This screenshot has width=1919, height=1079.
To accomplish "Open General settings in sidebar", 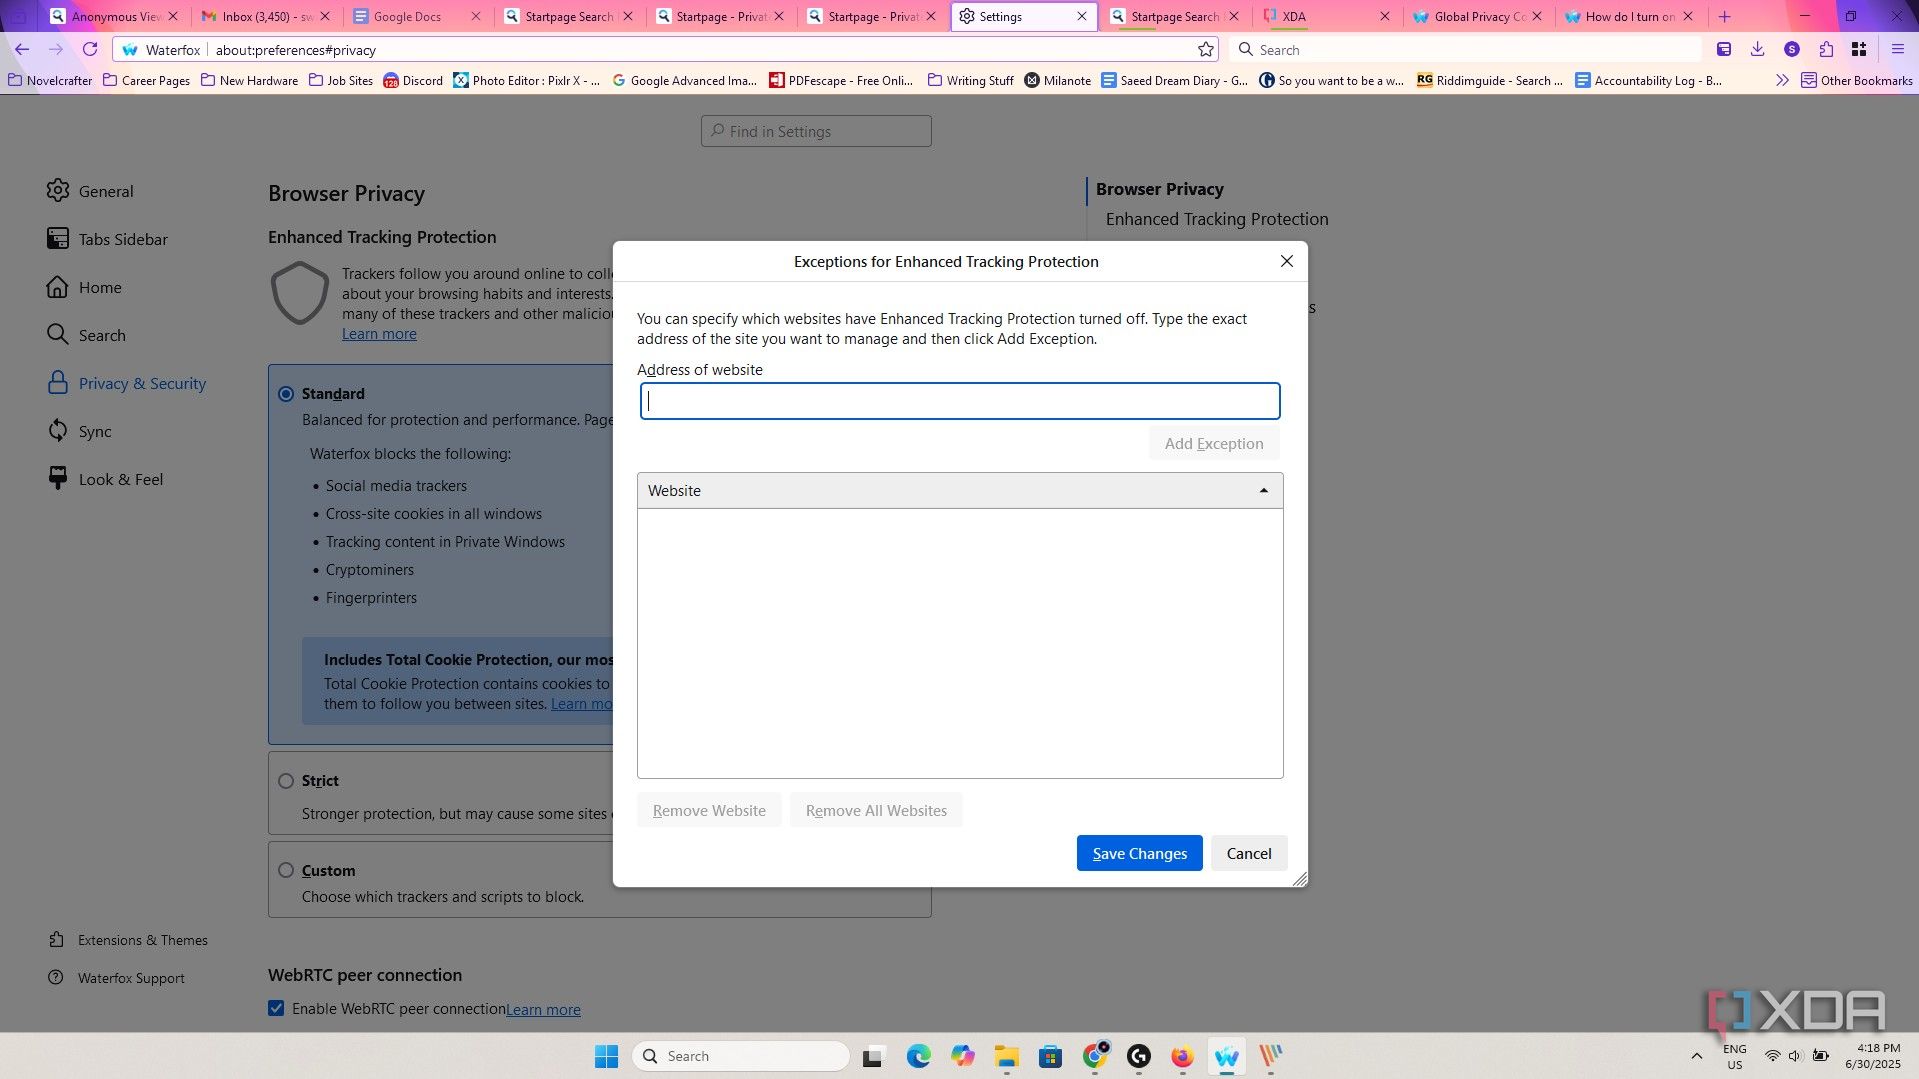I will click(90, 191).
